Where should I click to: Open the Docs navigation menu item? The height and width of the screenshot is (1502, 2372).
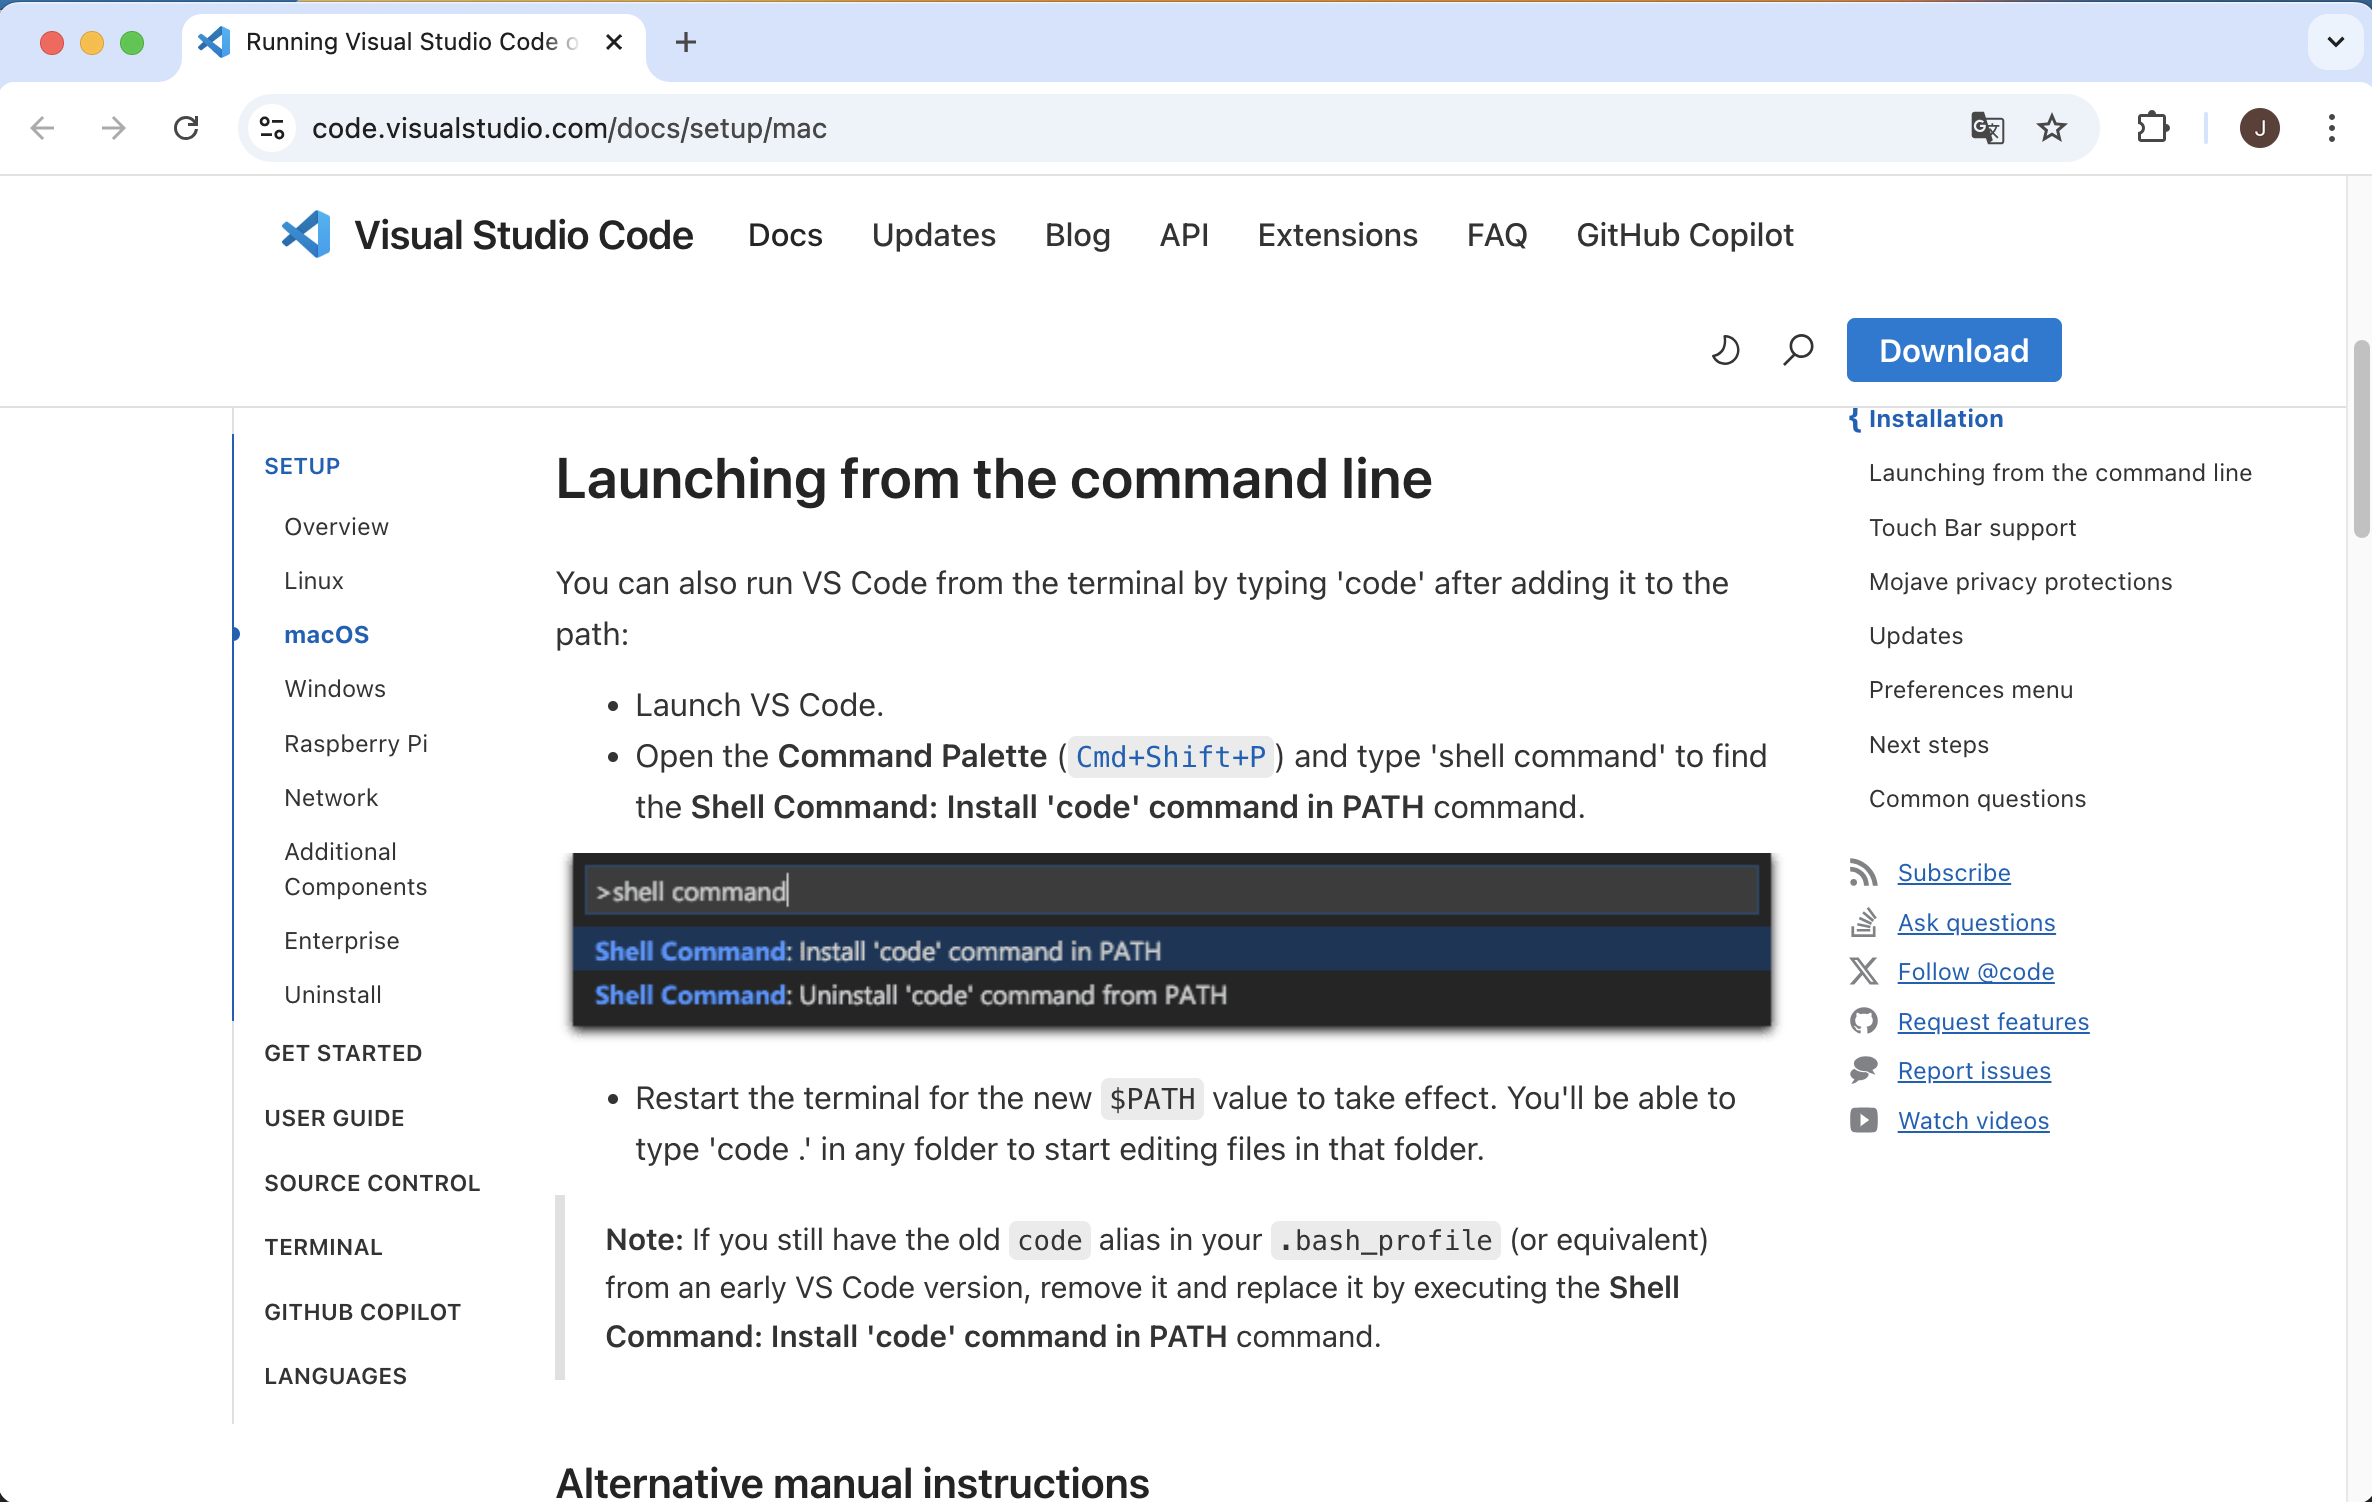pos(785,235)
